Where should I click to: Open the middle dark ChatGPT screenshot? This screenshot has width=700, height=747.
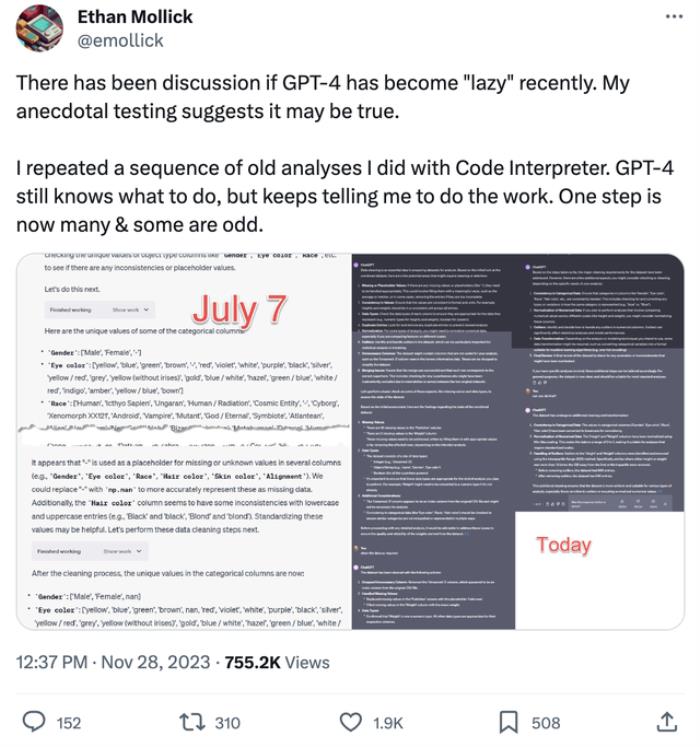433,441
